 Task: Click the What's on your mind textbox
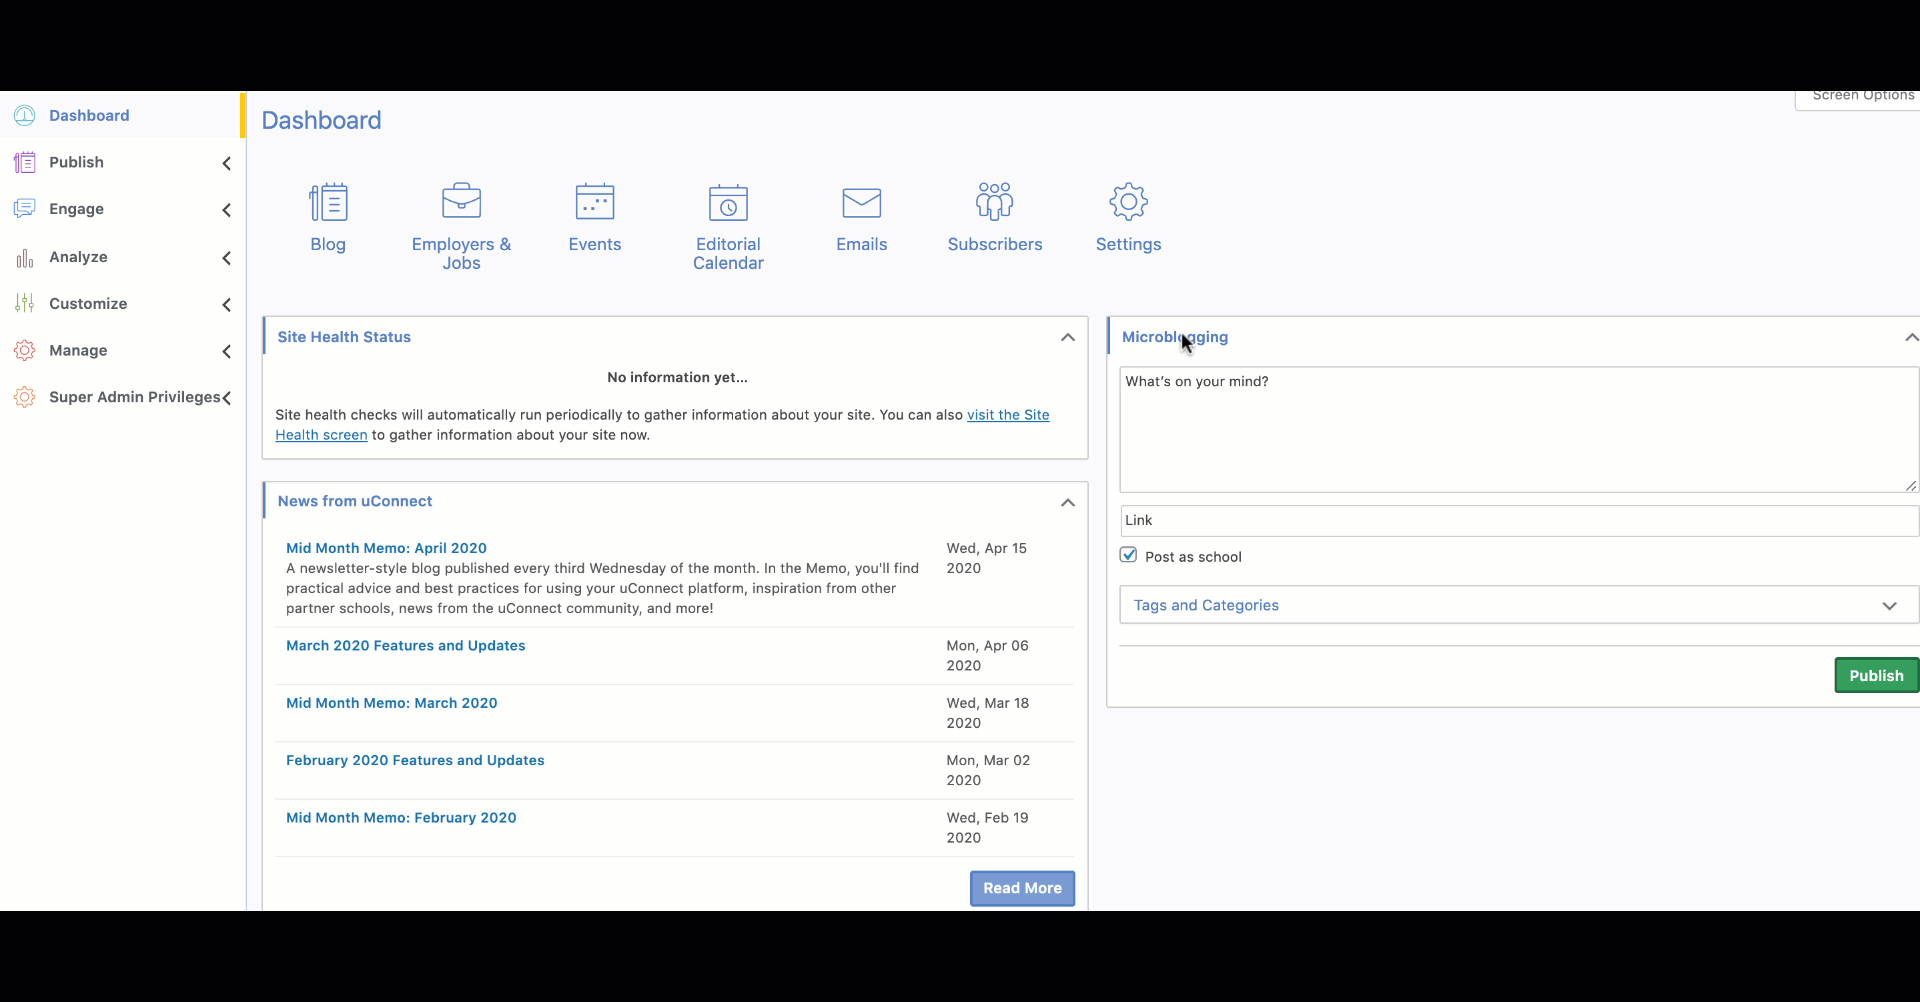pyautogui.click(x=1518, y=430)
